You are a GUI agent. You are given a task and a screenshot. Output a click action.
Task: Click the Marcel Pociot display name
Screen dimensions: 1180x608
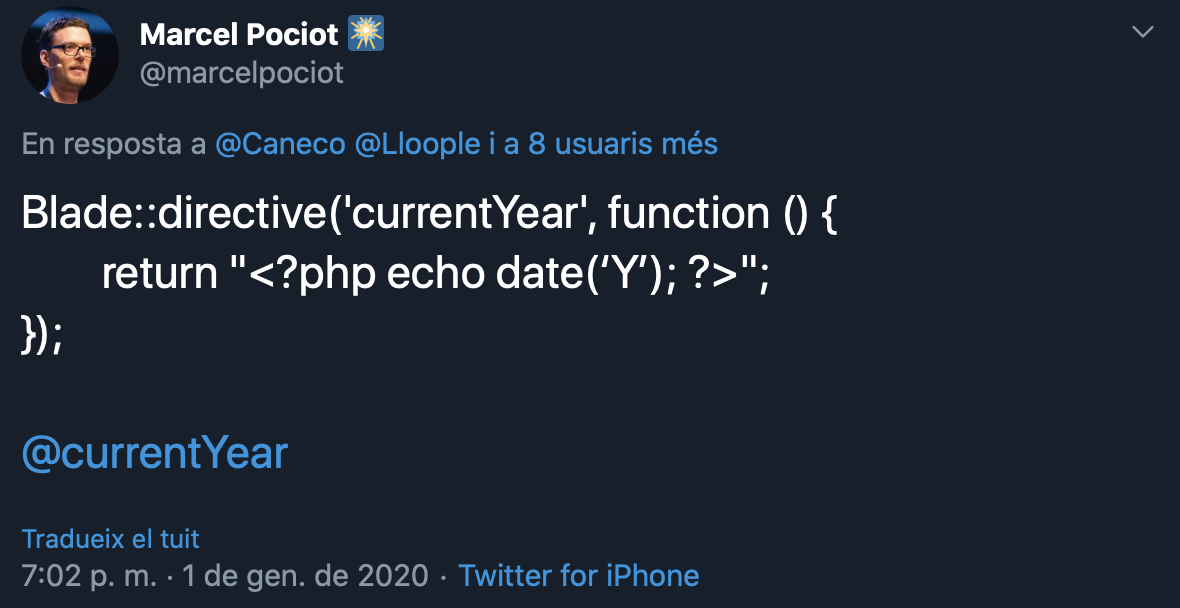tap(241, 34)
